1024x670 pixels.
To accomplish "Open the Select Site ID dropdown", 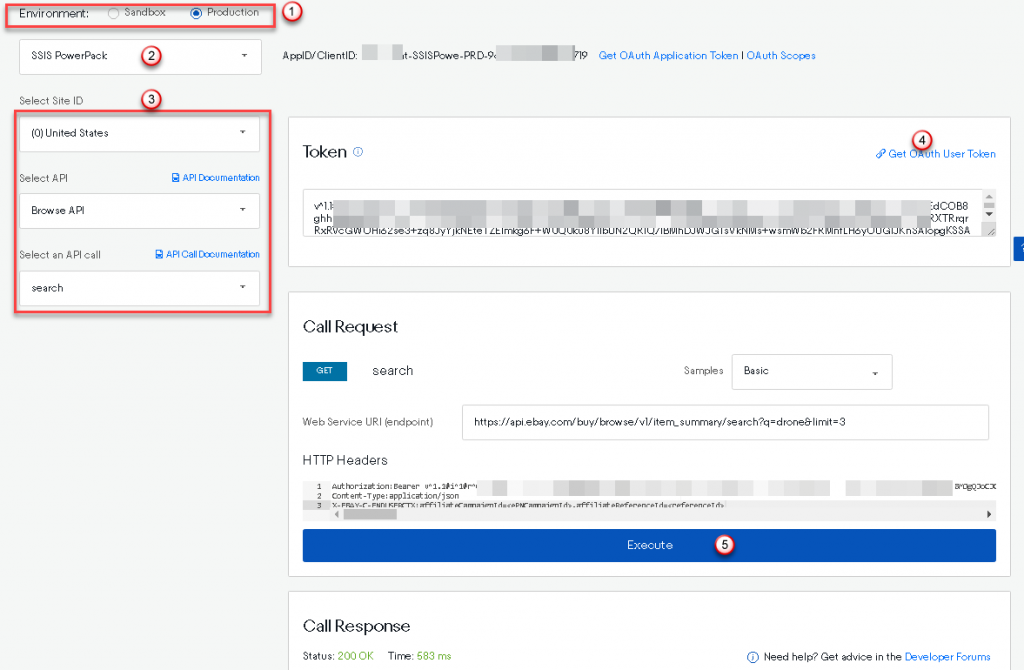I will (139, 132).
